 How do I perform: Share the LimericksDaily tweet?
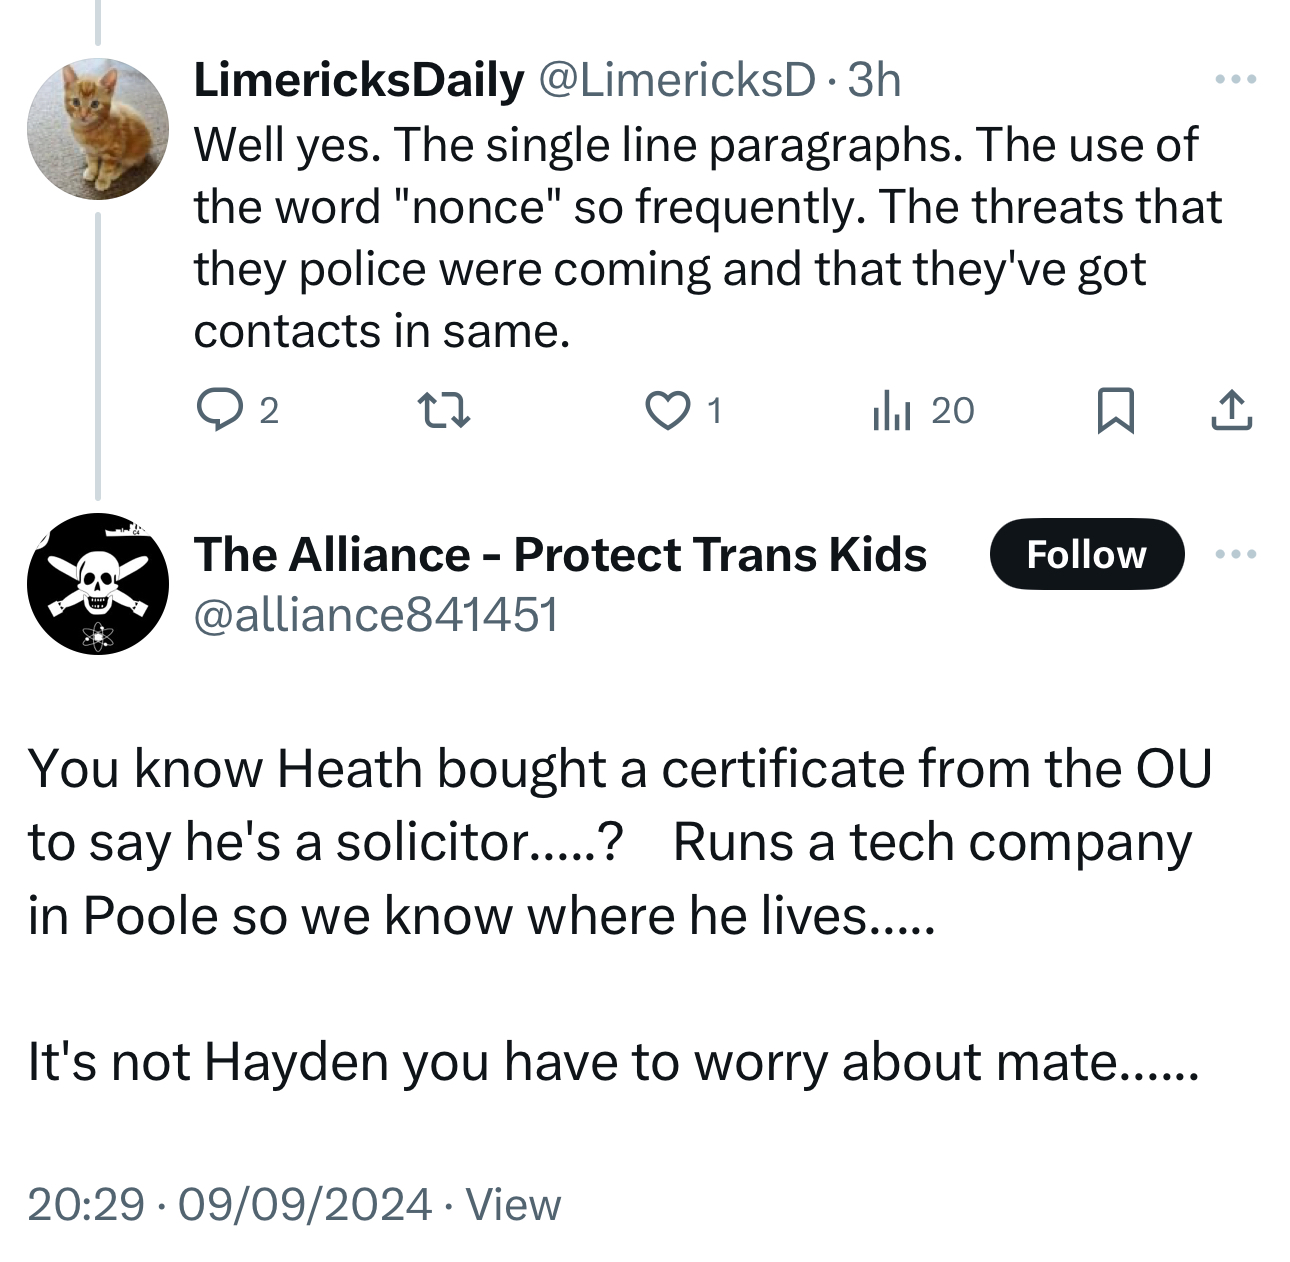[1231, 411]
